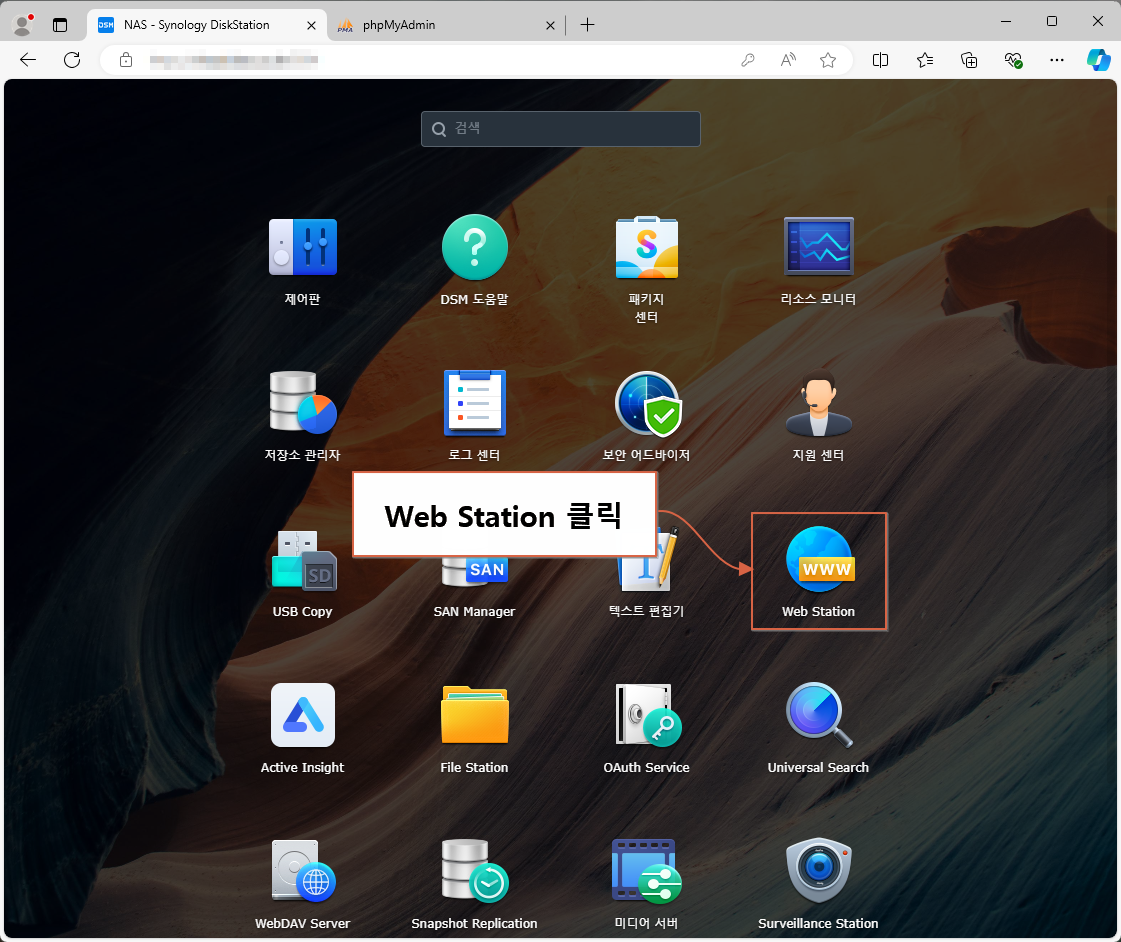Launch 보안 어드바이저 security advisor
Screen dimensions: 1121x942
pyautogui.click(x=648, y=403)
